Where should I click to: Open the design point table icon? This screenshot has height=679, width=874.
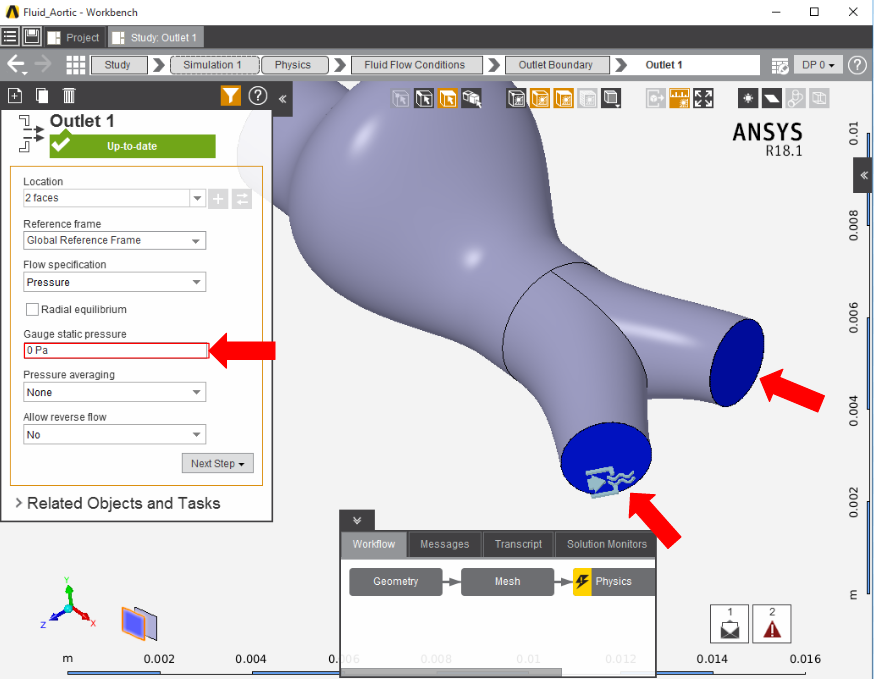pyautogui.click(x=780, y=65)
